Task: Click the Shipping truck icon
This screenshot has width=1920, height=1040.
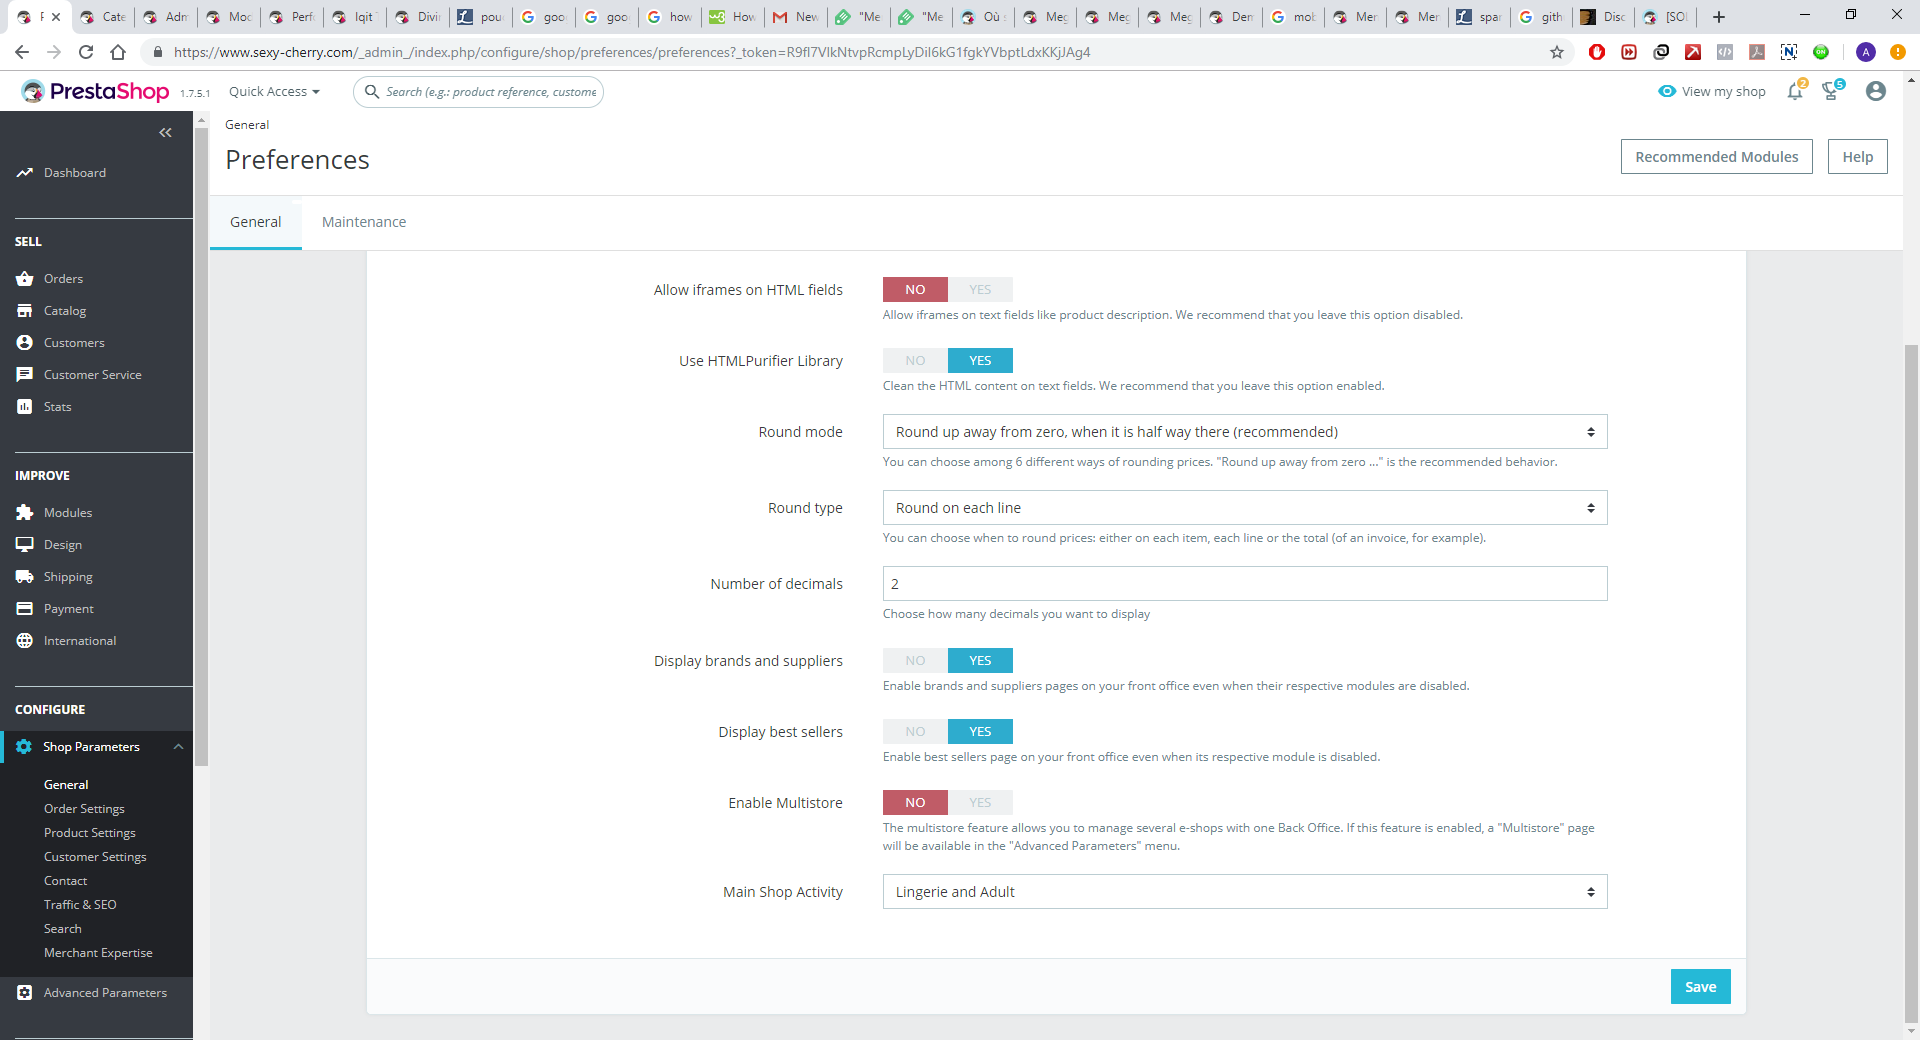Action: (25, 577)
